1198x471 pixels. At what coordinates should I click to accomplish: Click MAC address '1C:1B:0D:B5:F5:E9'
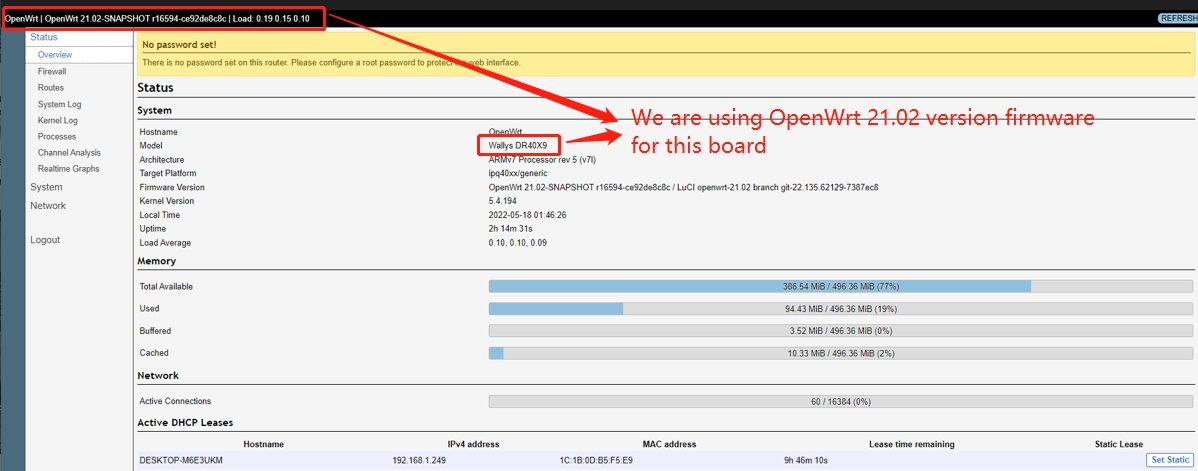(596, 460)
